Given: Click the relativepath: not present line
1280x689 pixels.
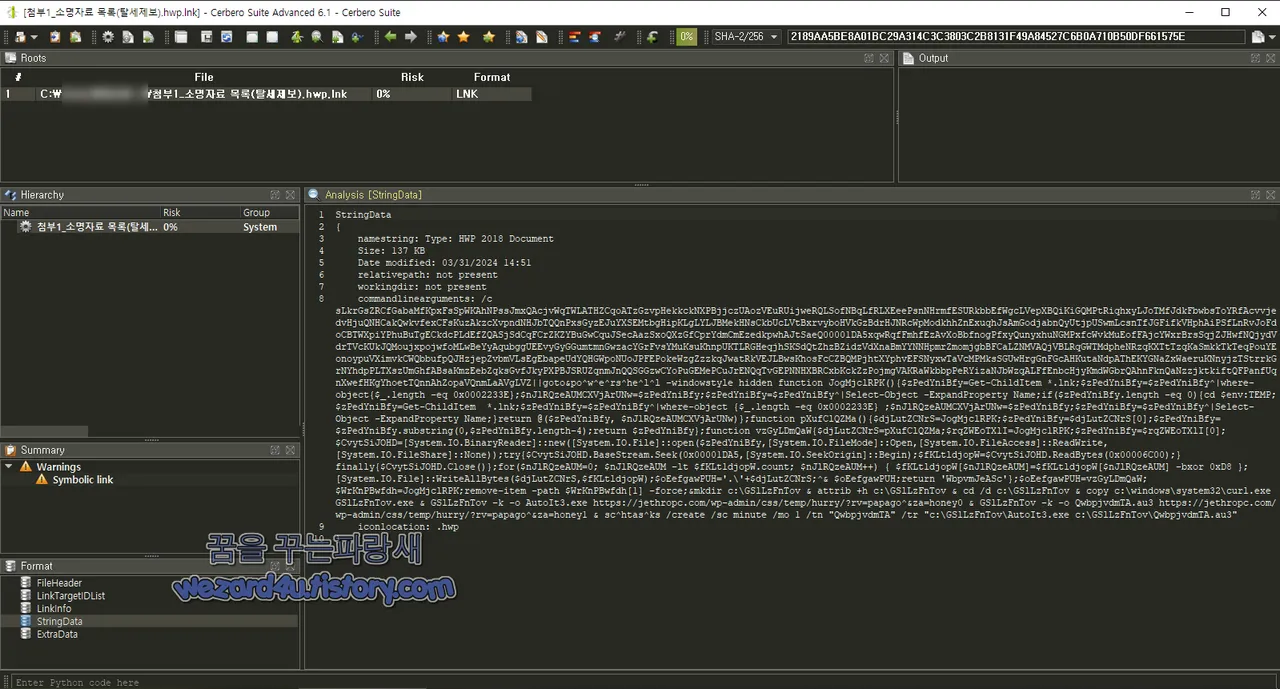Looking at the screenshot, I should [427, 275].
